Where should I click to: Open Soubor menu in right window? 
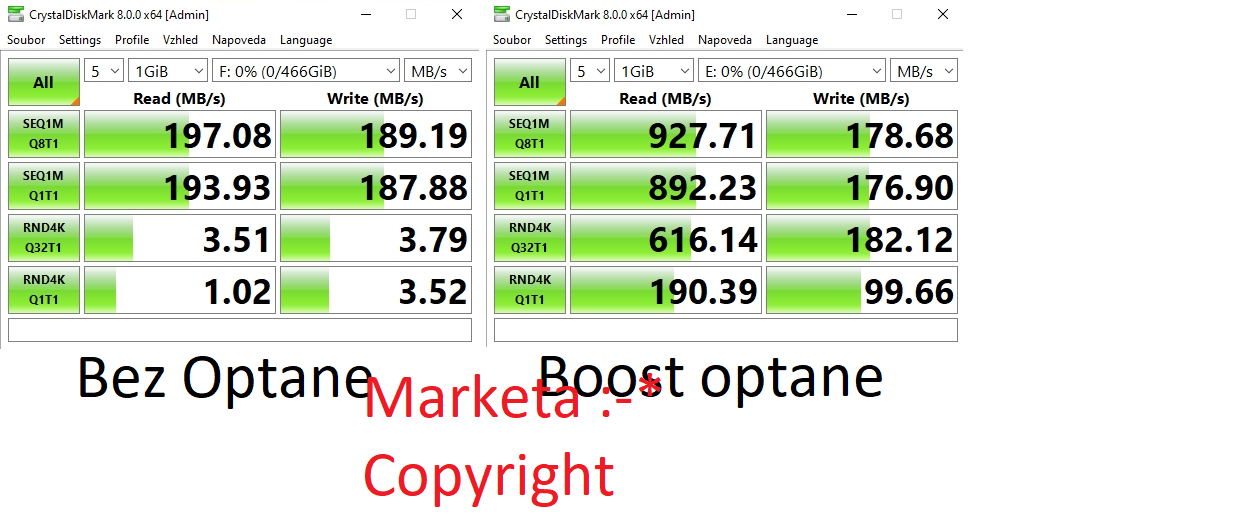[512, 40]
